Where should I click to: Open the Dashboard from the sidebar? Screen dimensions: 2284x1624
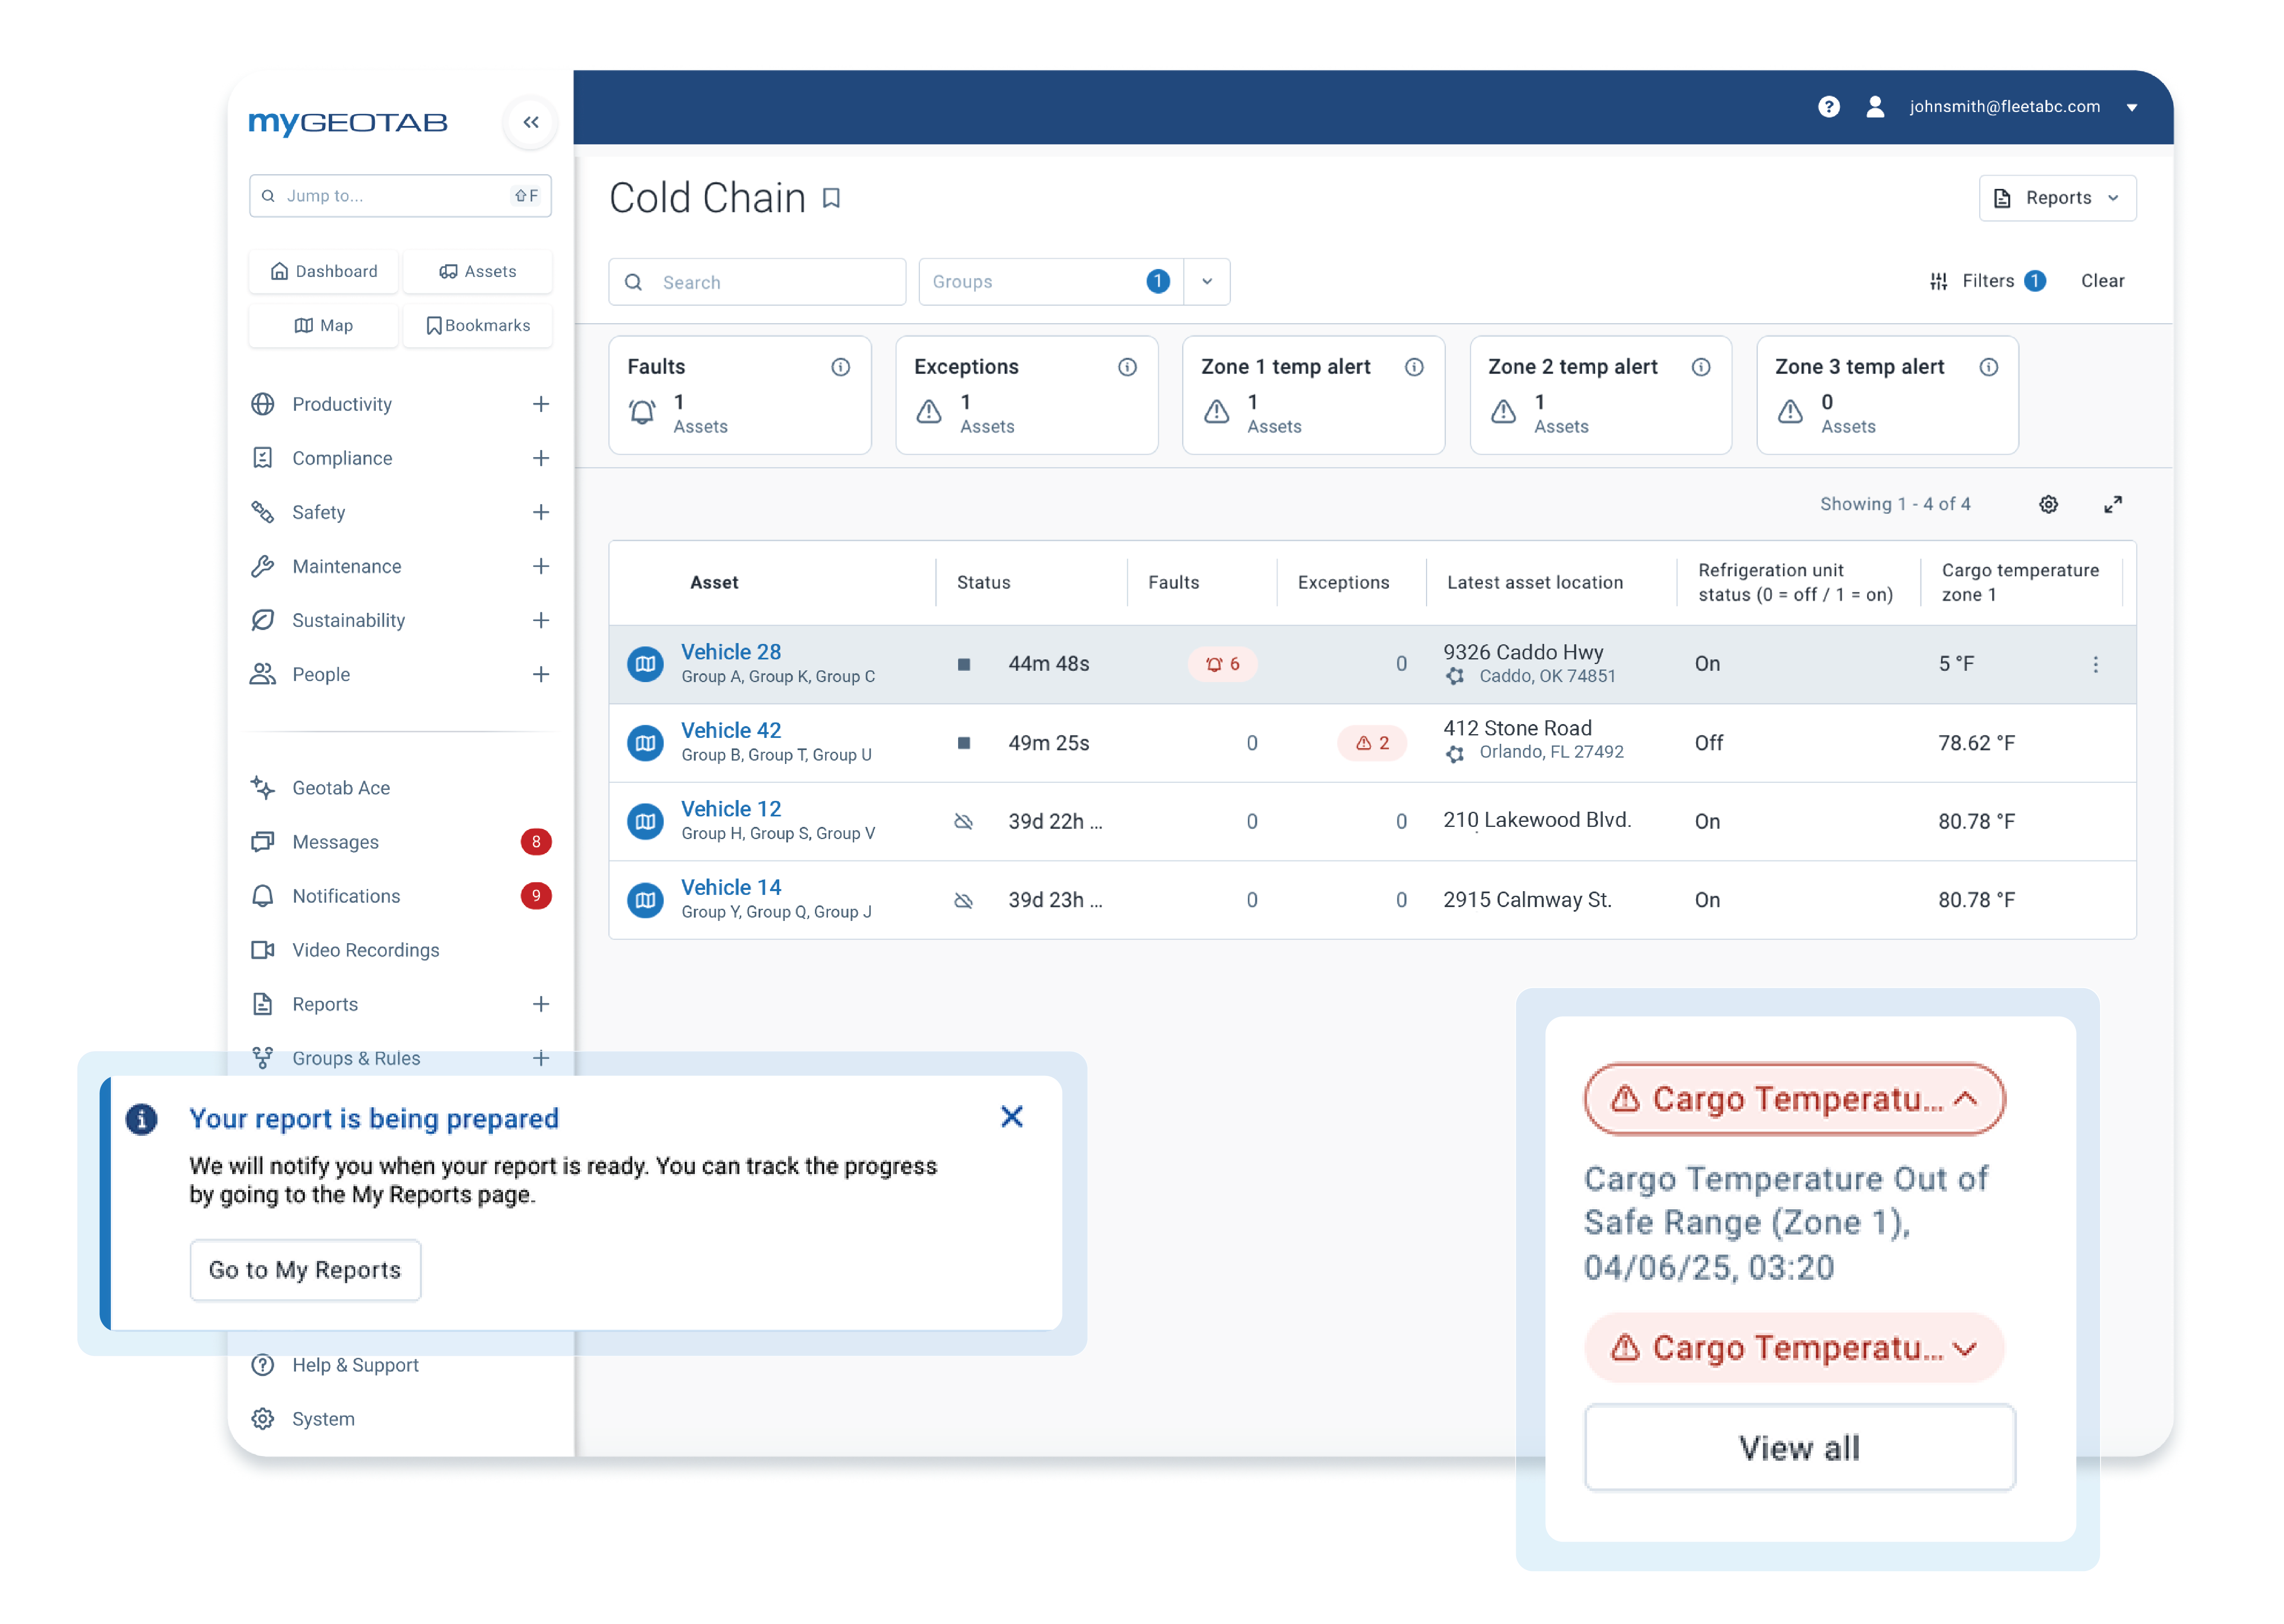(323, 271)
